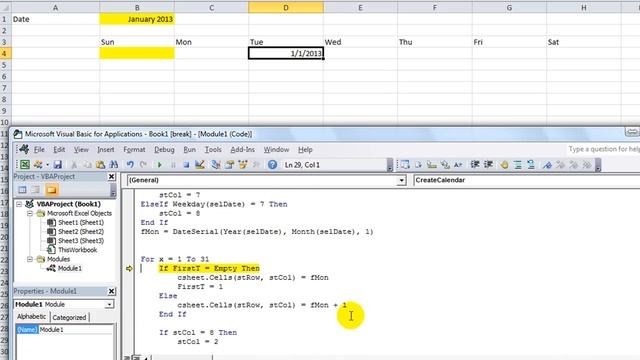The height and width of the screenshot is (360, 640).
Task: Switch to the Categorized properties tab
Action: [x=69, y=317]
